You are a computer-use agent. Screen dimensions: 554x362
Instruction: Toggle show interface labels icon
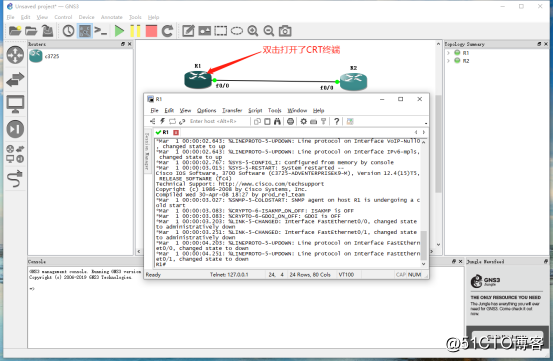(85, 31)
